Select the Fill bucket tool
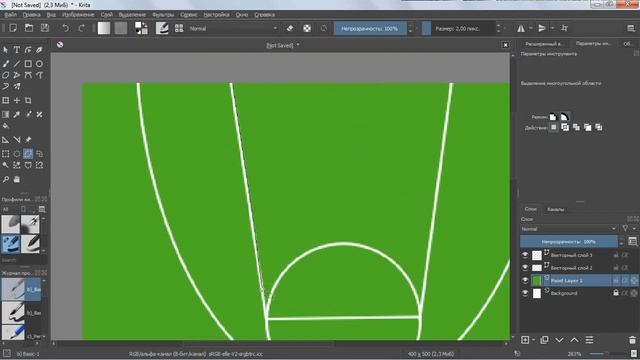This screenshot has height=360, width=640. click(x=6, y=126)
